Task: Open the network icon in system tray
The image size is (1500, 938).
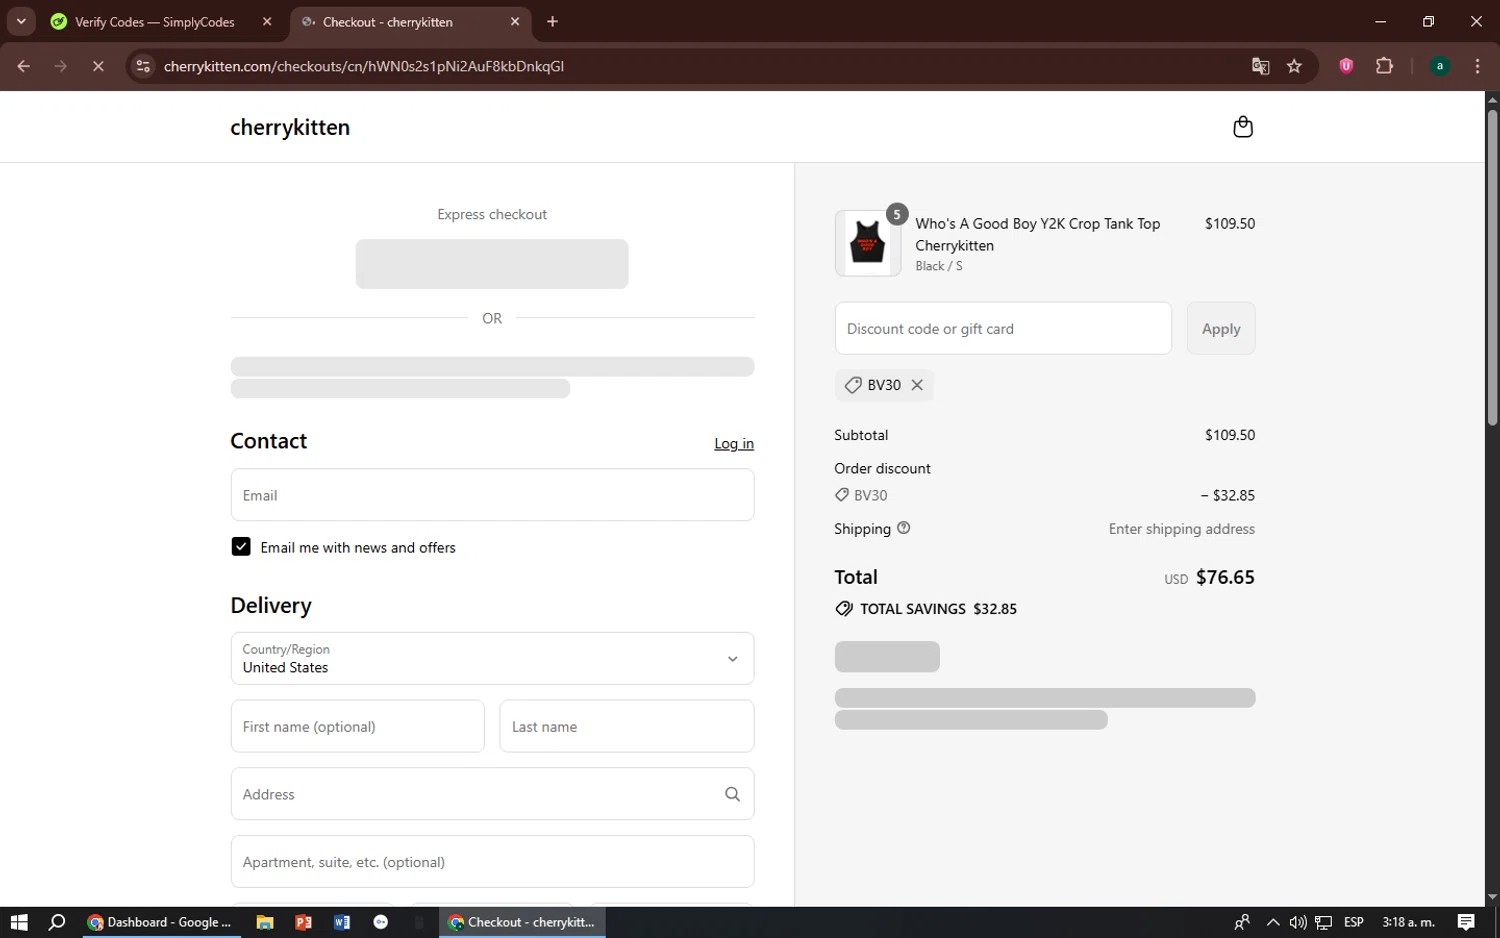Action: 1324,922
